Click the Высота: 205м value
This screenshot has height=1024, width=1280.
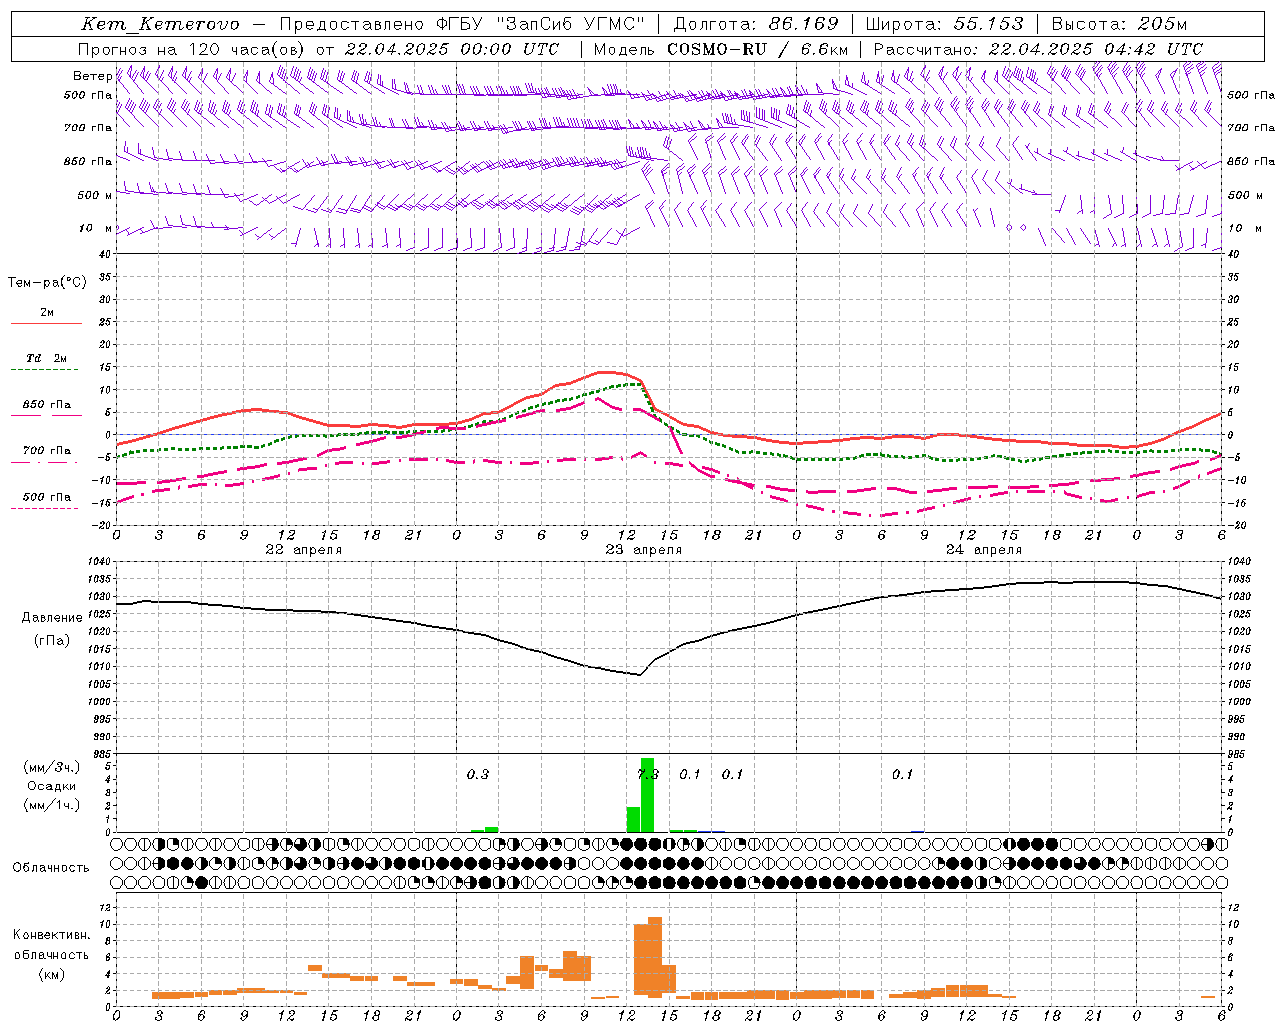(1119, 24)
